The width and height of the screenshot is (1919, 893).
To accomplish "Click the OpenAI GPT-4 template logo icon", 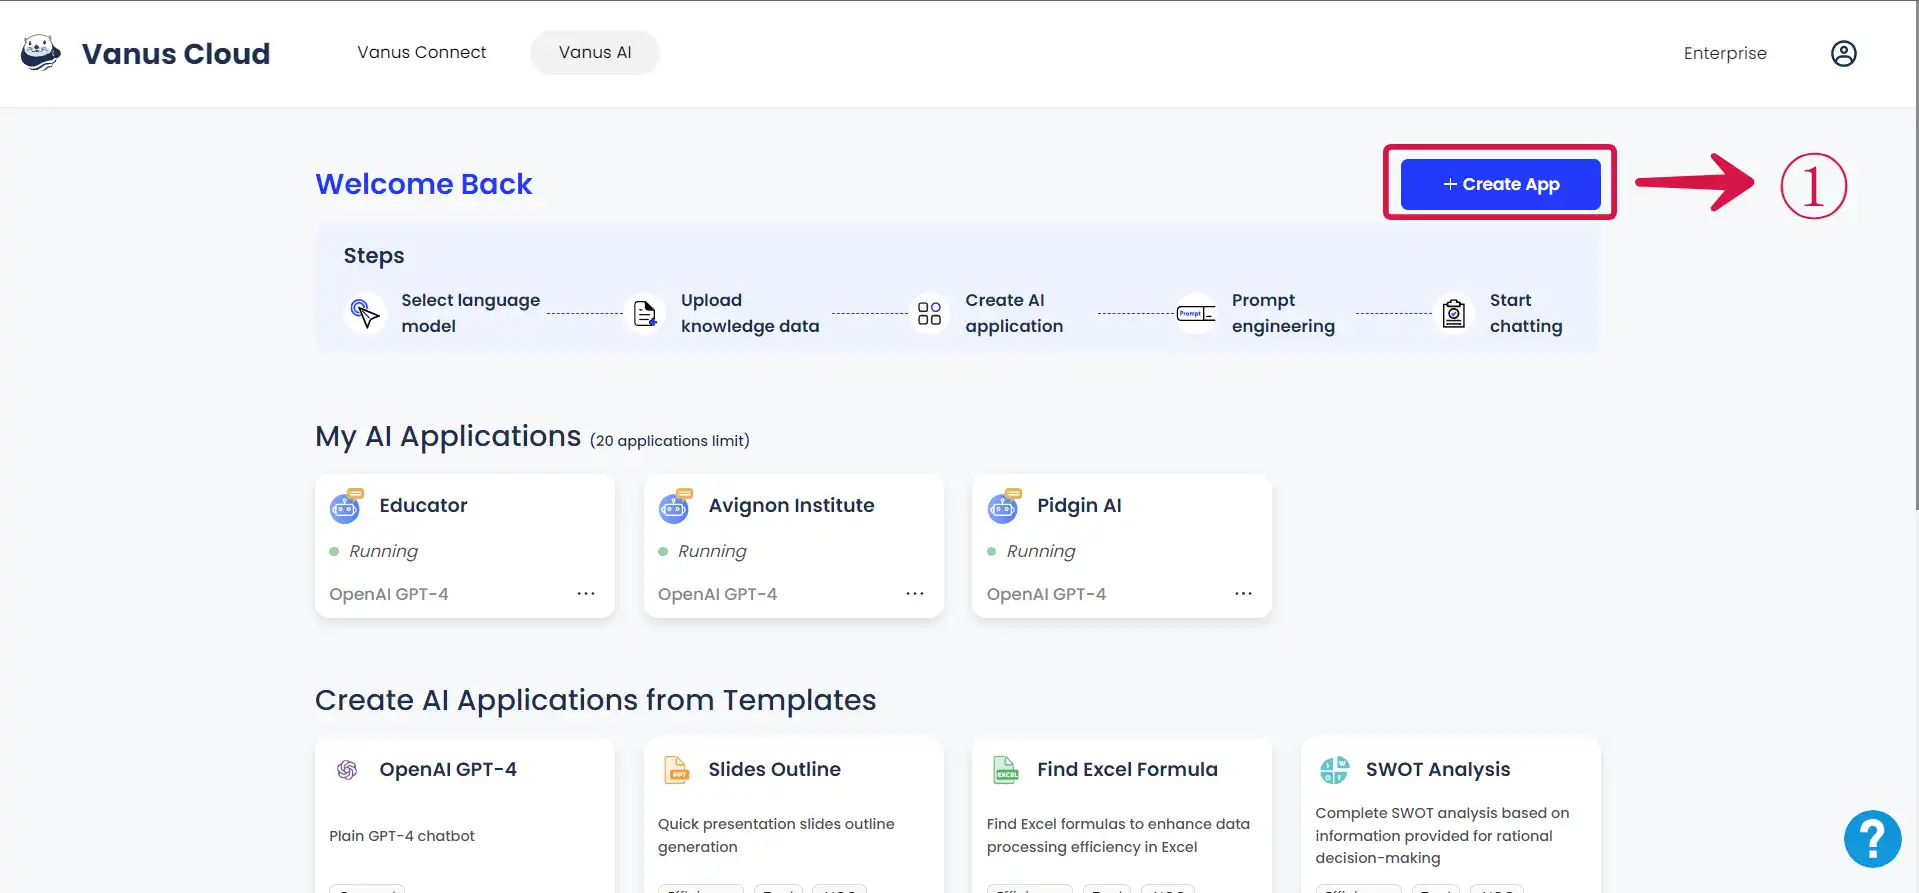I will pos(347,769).
